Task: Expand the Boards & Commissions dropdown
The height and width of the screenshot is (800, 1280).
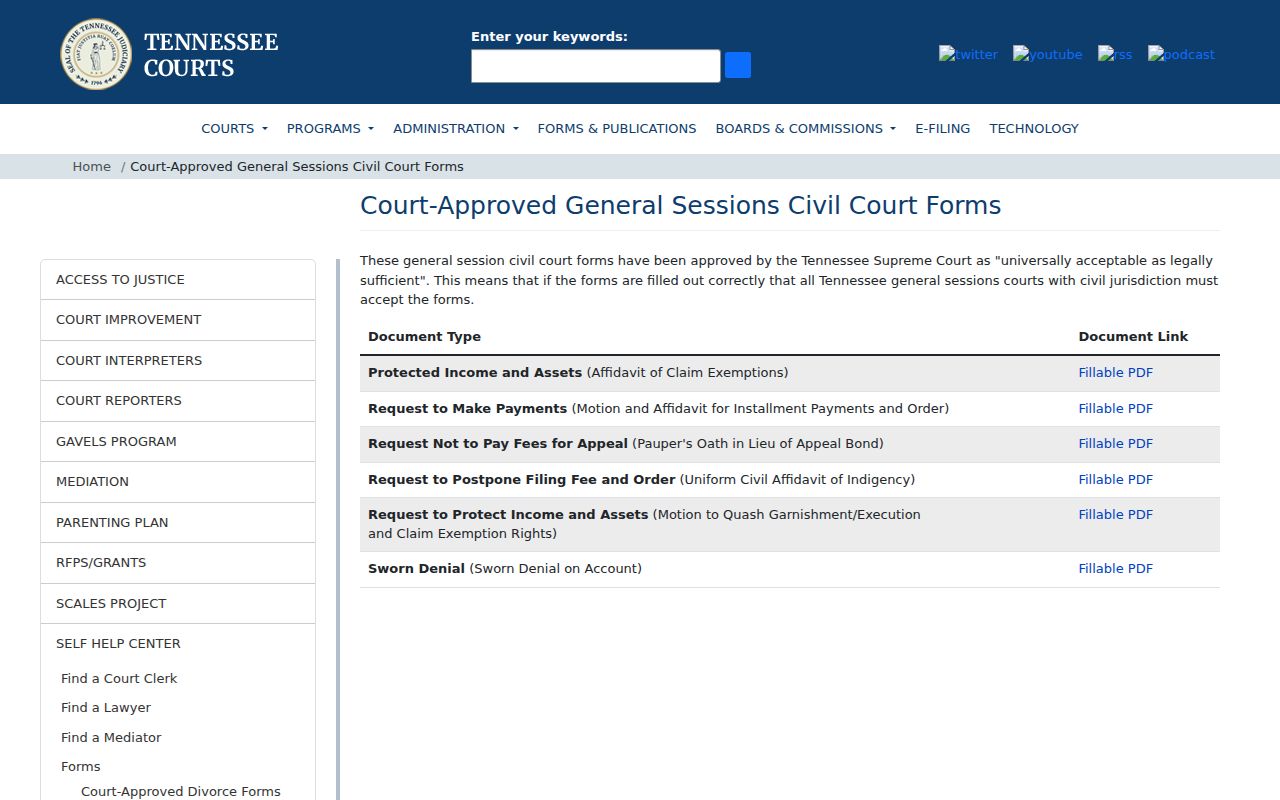Action: tap(805, 128)
